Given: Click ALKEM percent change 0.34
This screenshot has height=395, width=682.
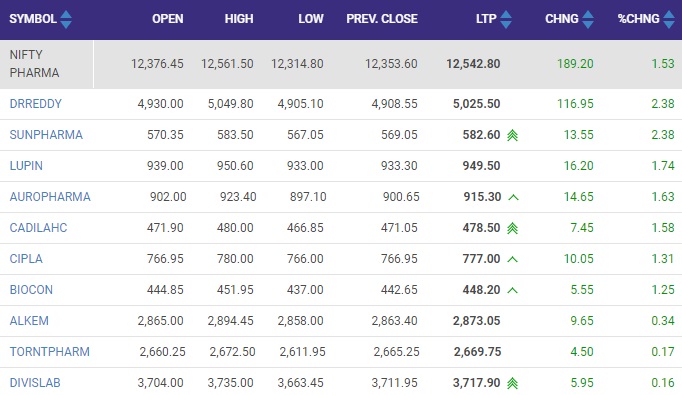Looking at the screenshot, I should click(663, 321).
